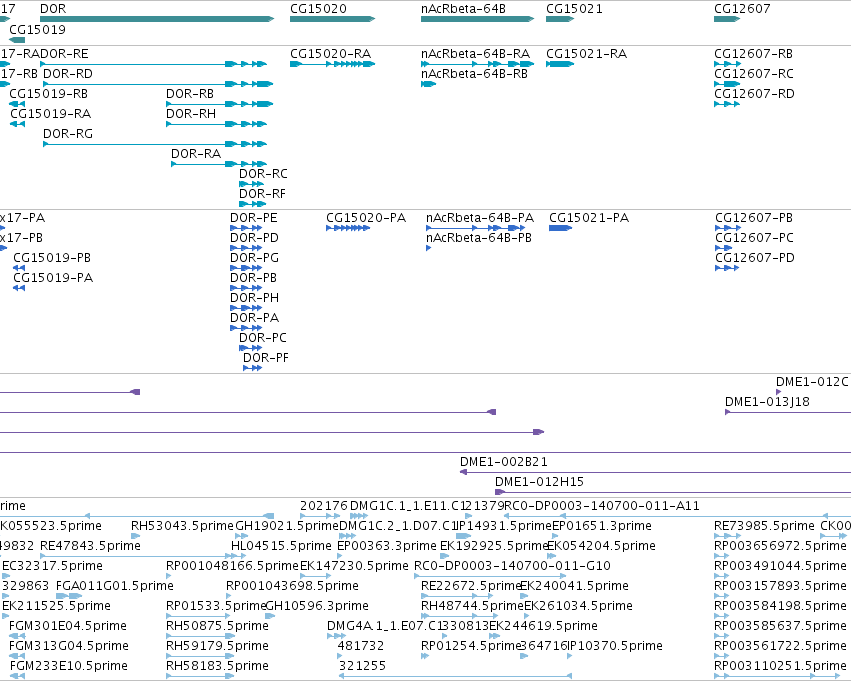Select transcript DOR-RC label
The height and width of the screenshot is (681, 851).
tap(263, 174)
